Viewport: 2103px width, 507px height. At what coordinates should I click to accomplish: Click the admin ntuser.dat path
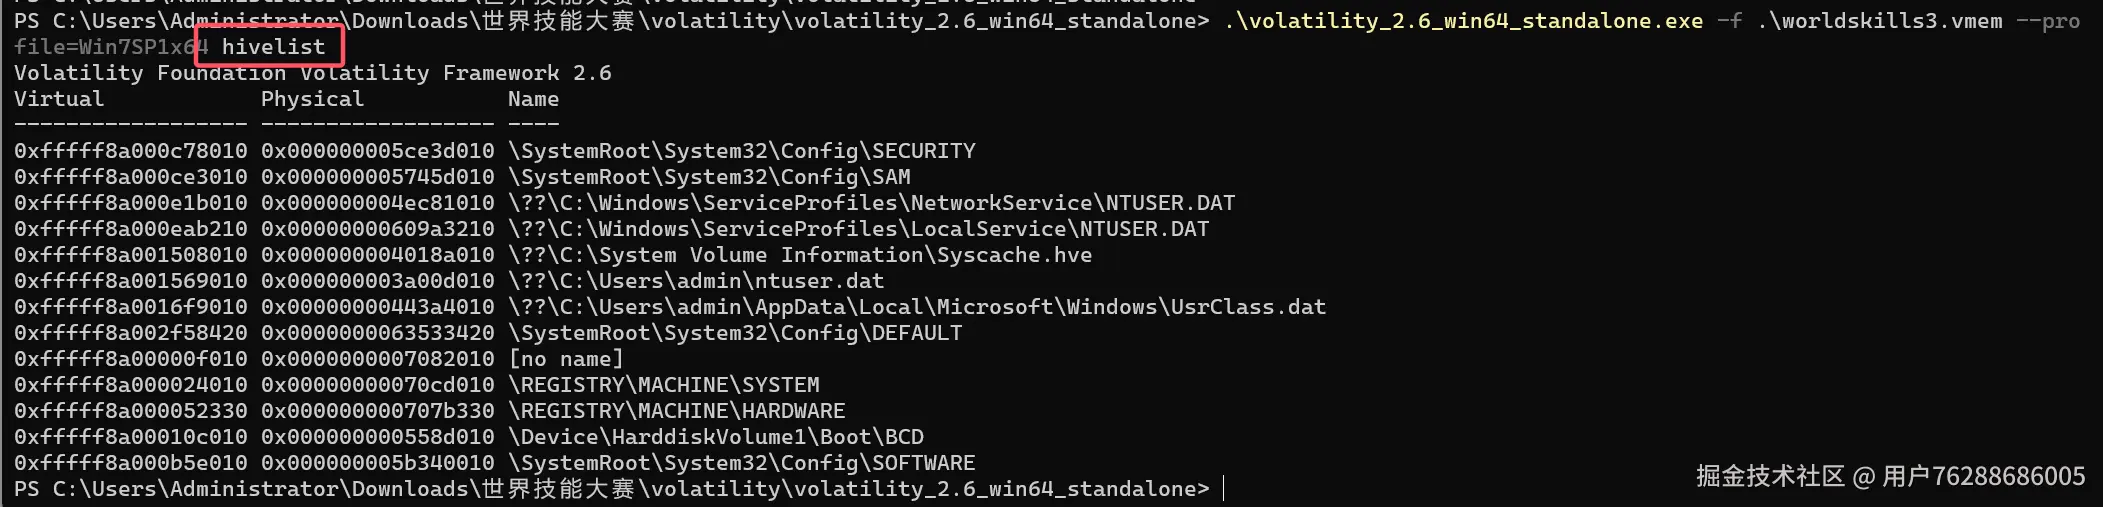[x=696, y=281]
